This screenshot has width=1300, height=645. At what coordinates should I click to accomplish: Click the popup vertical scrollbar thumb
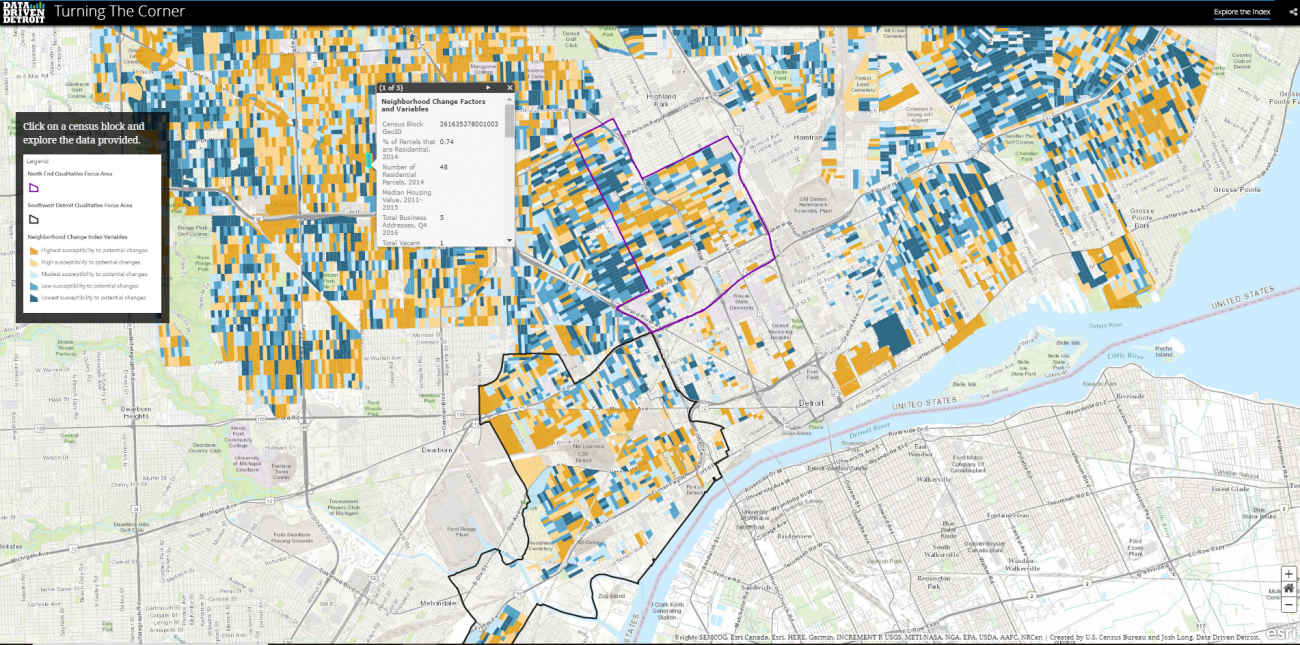pos(511,119)
